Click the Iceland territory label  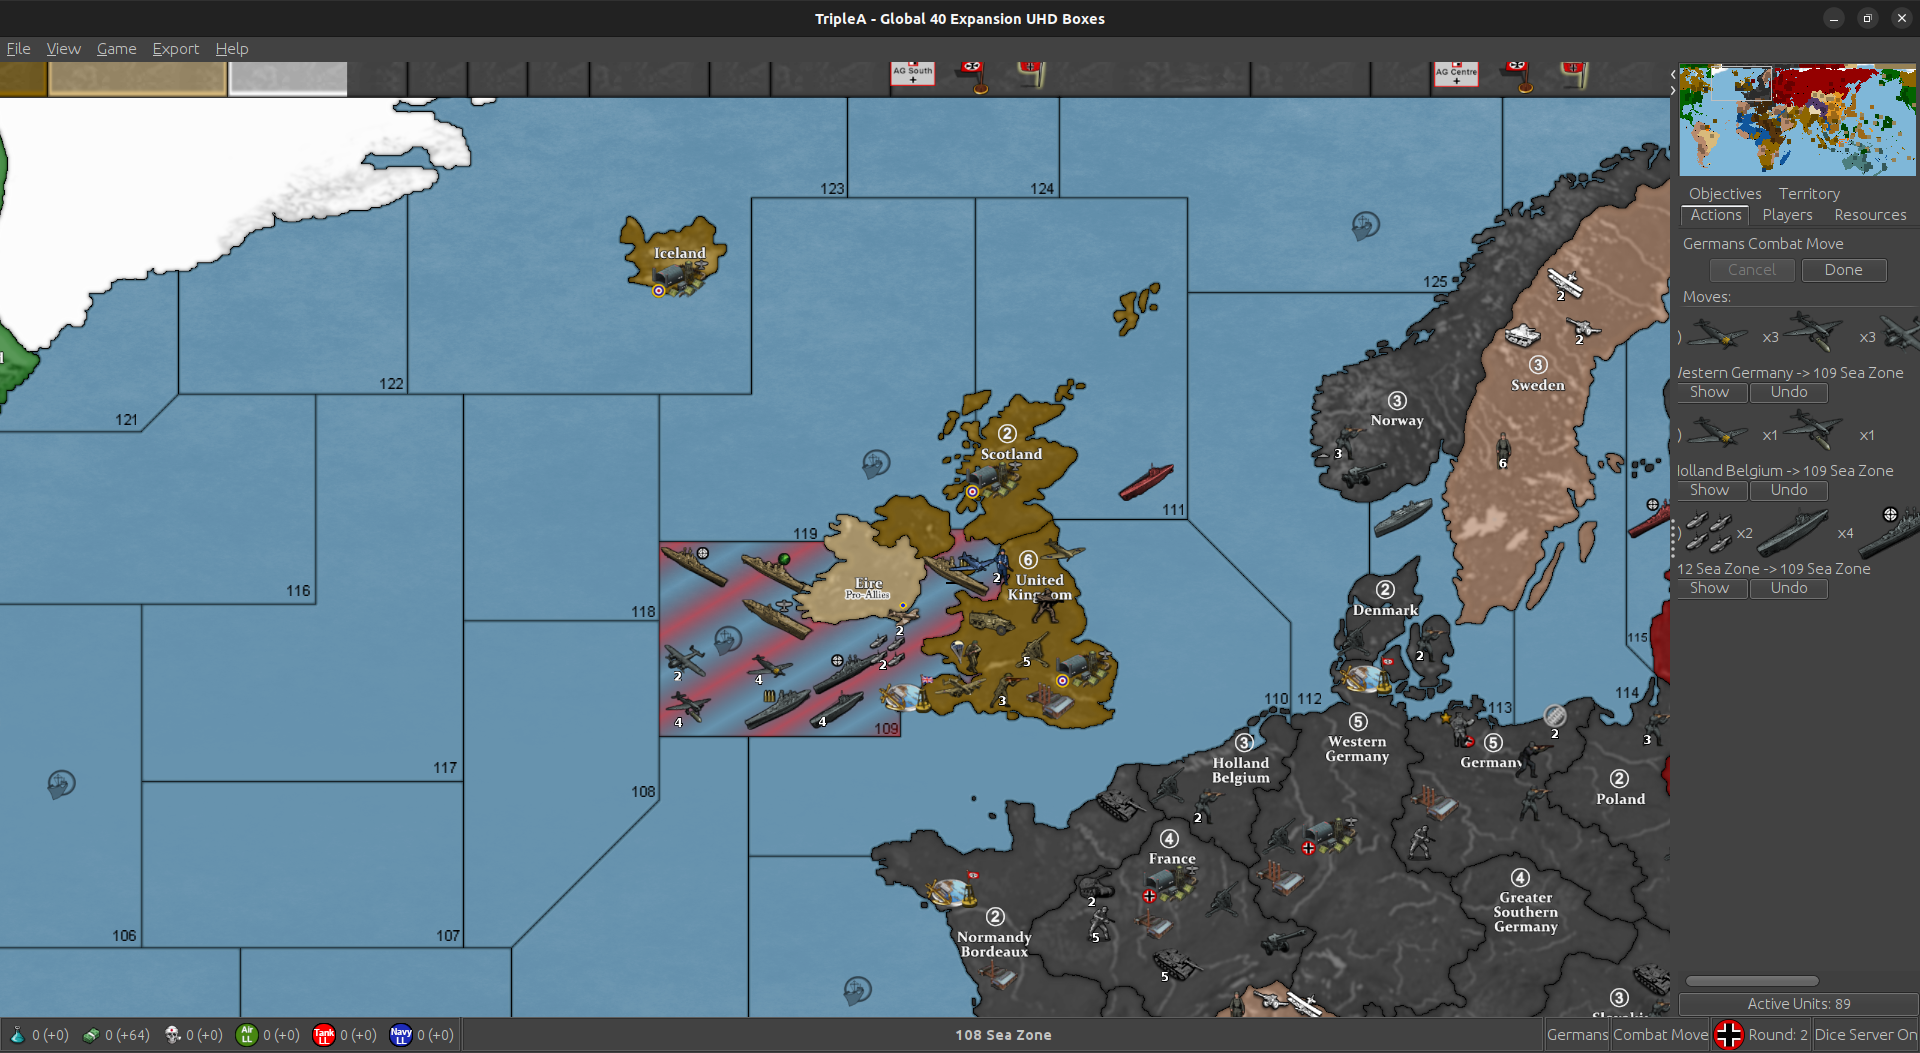point(680,253)
